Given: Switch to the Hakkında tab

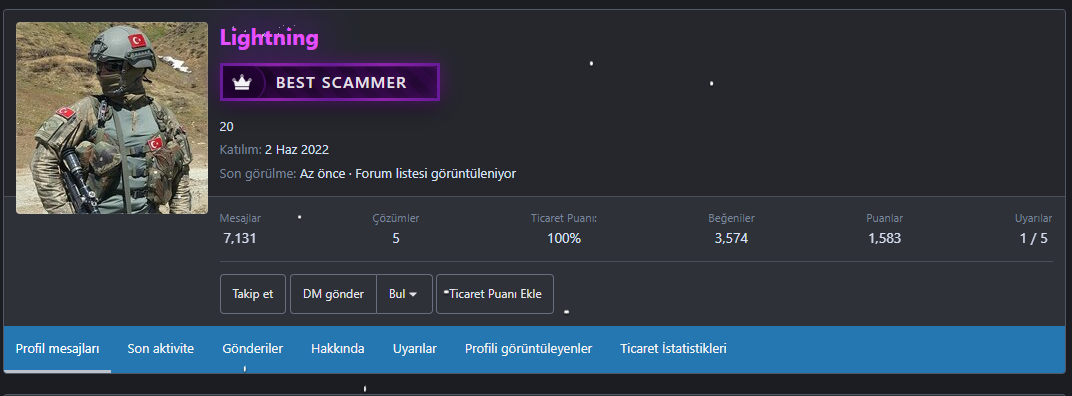Looking at the screenshot, I should click(x=338, y=349).
